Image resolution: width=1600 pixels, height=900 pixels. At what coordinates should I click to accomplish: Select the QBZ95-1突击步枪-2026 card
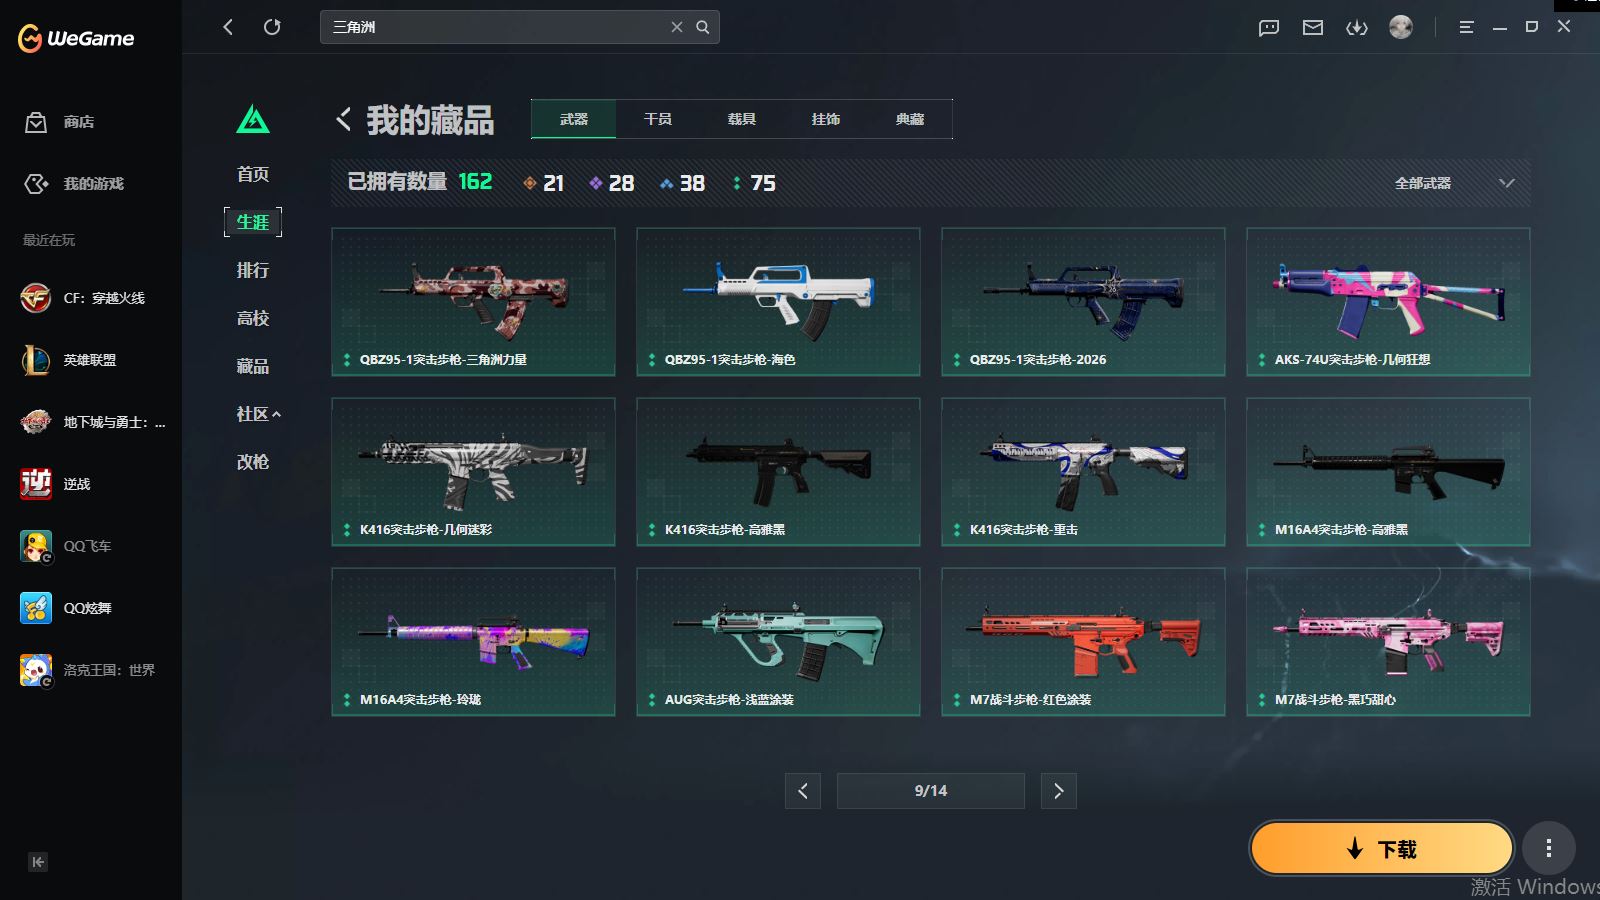[x=1083, y=302]
